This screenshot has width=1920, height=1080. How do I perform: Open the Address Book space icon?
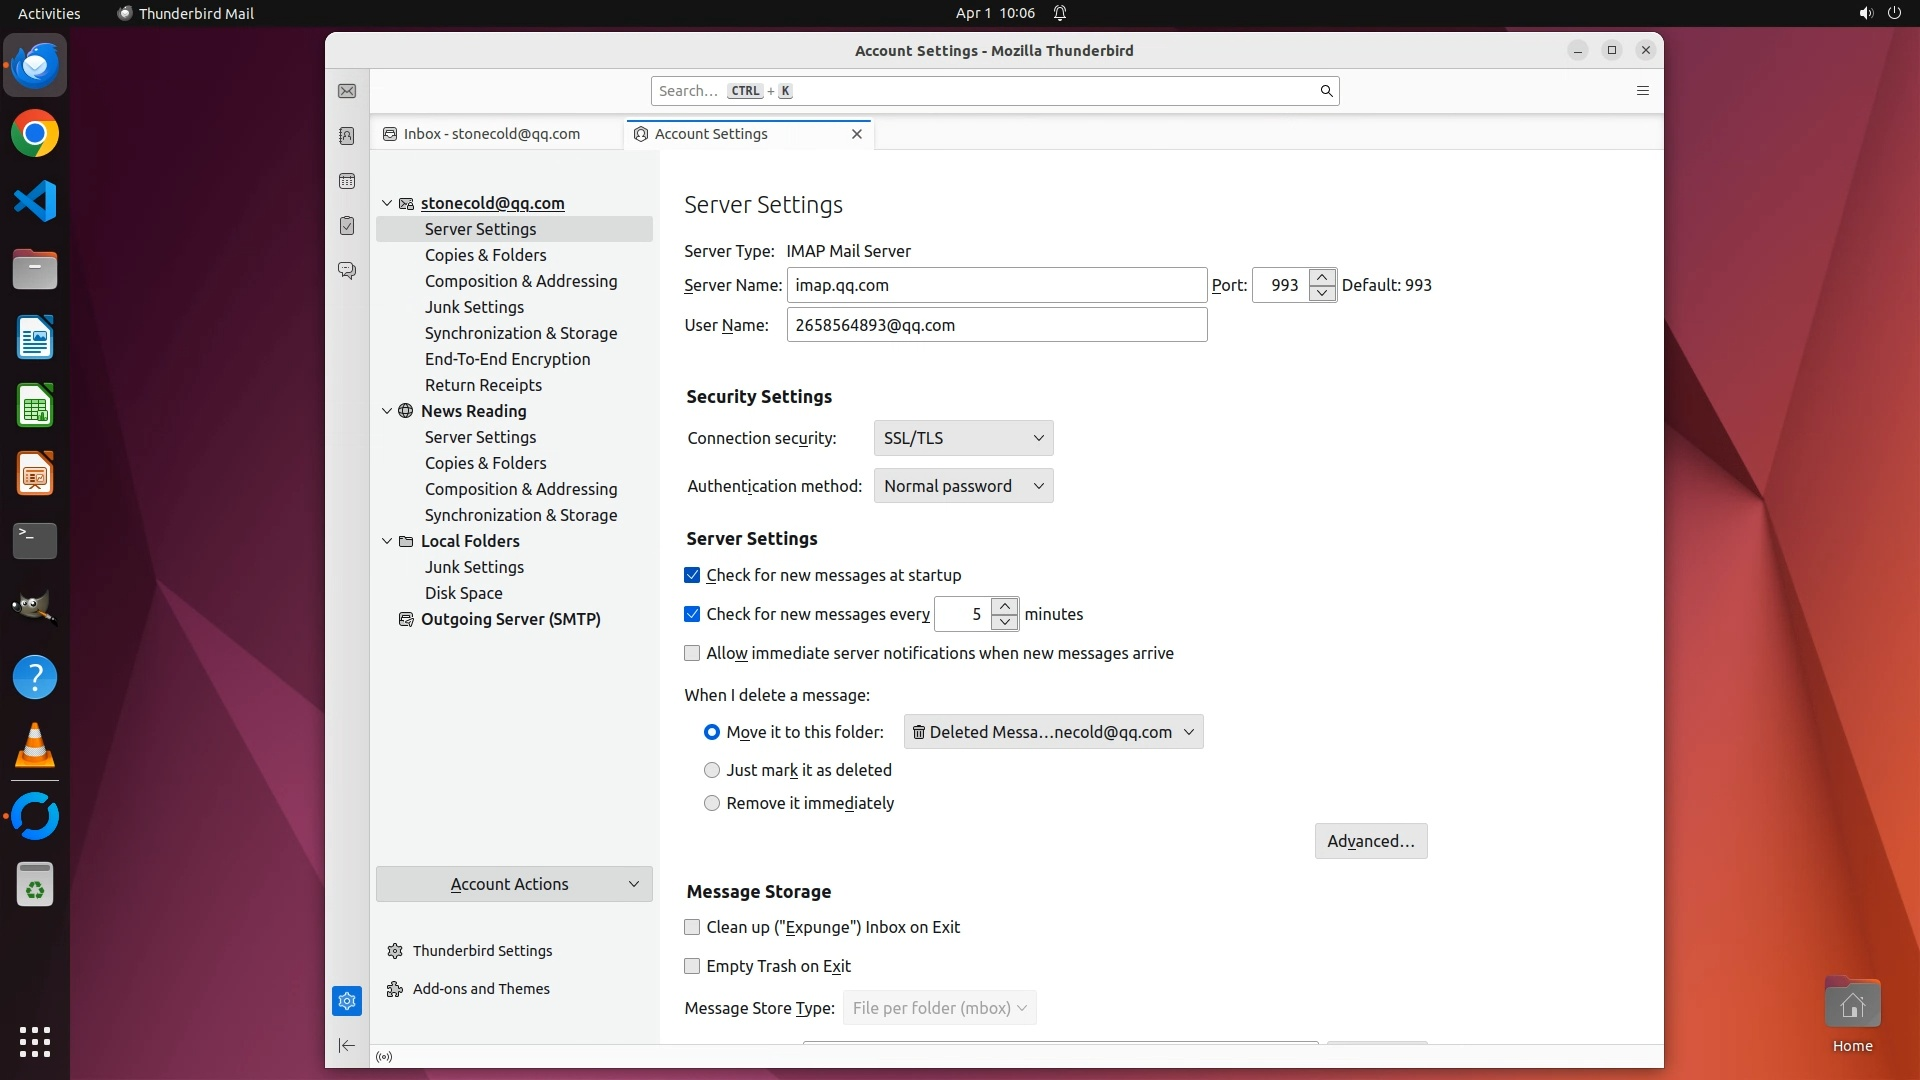347,136
